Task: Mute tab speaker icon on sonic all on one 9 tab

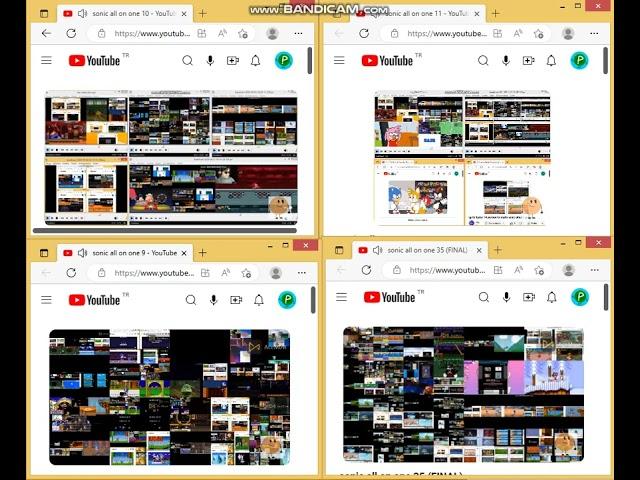Action: pyautogui.click(x=82, y=253)
